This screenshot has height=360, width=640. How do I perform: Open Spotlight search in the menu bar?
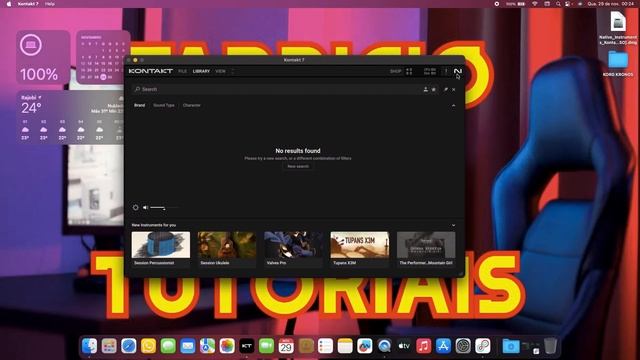pos(558,4)
